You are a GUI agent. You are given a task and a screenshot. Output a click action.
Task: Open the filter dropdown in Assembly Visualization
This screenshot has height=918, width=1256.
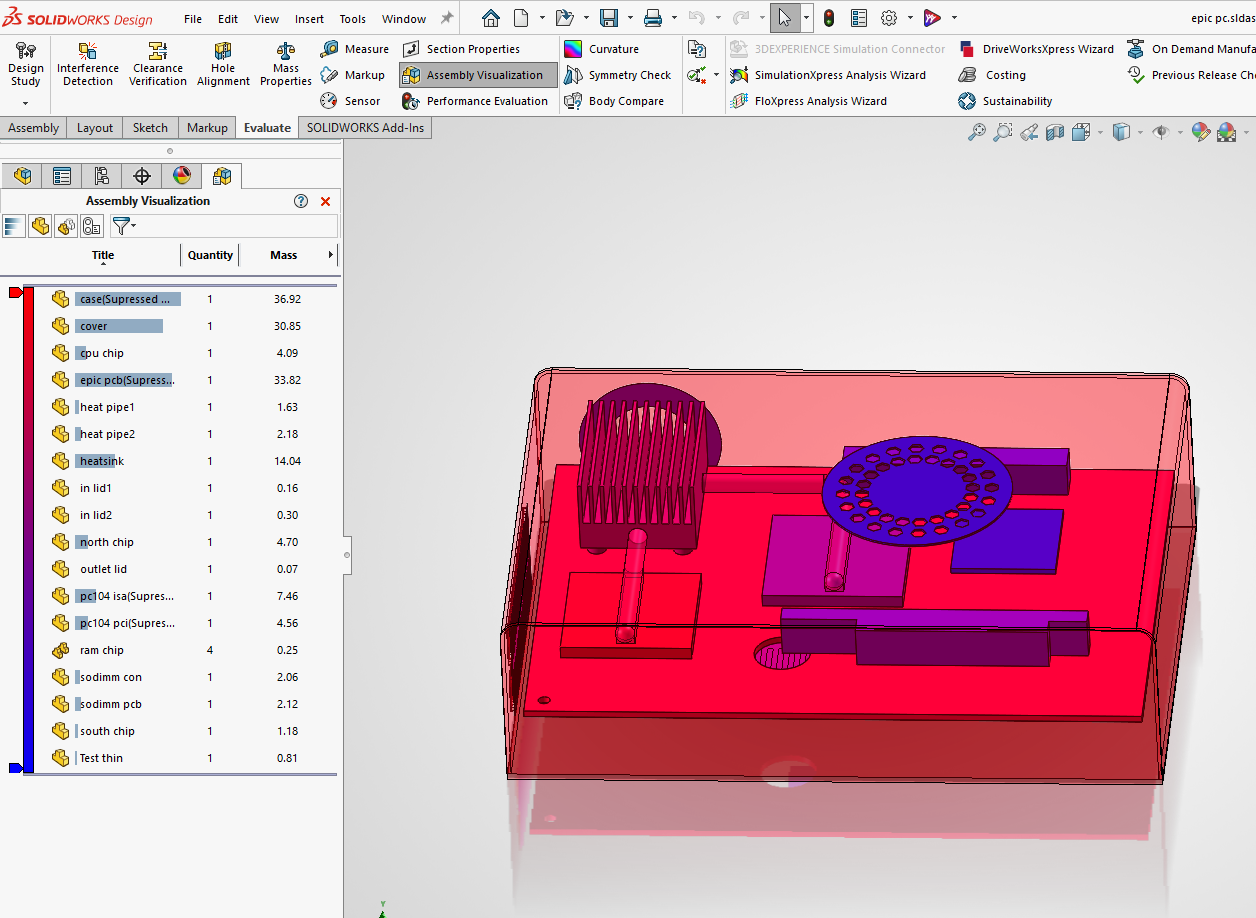[123, 226]
